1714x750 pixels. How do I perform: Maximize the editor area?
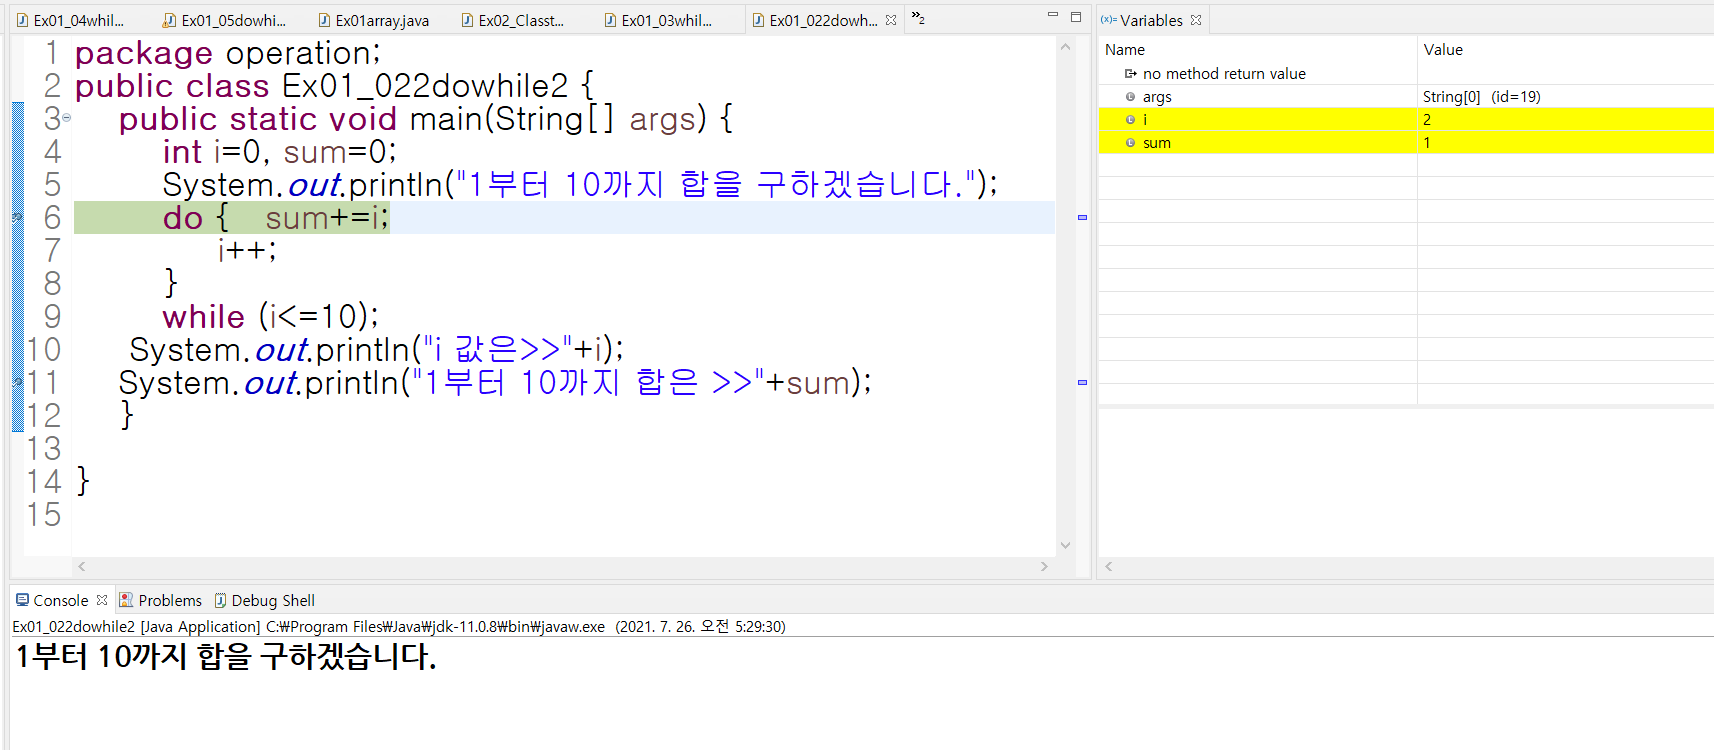[x=1076, y=16]
